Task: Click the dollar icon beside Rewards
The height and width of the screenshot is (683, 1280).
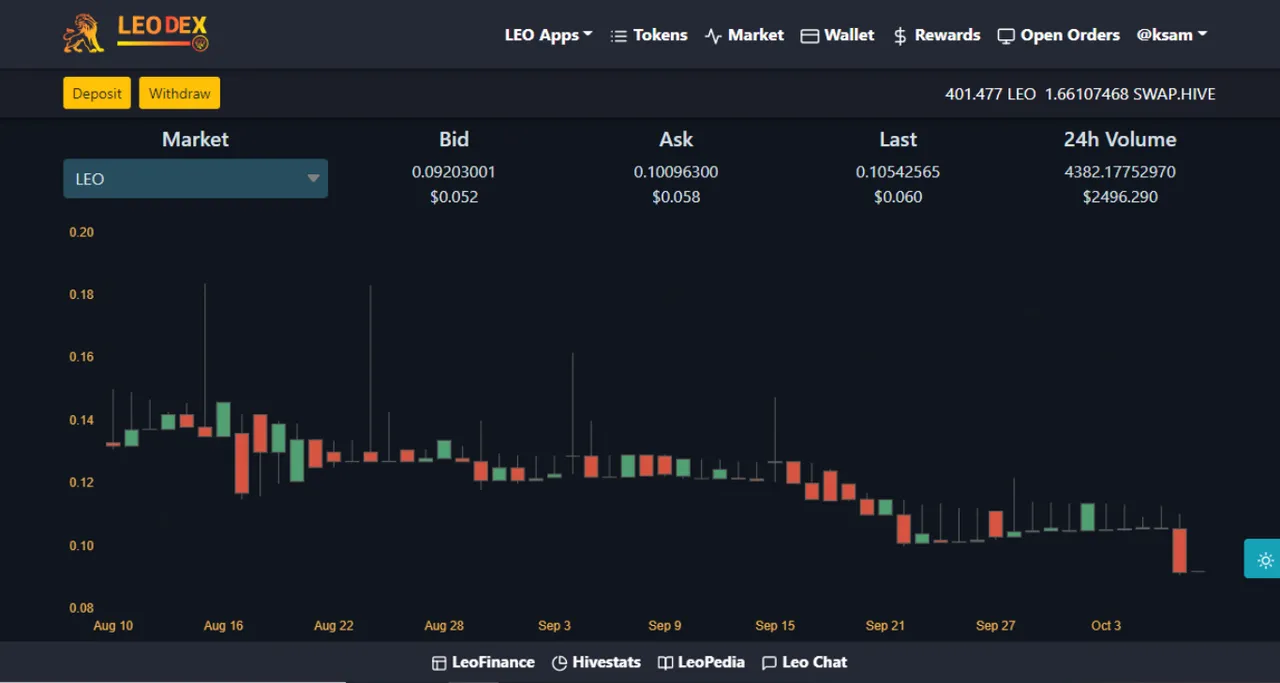Action: pyautogui.click(x=900, y=36)
